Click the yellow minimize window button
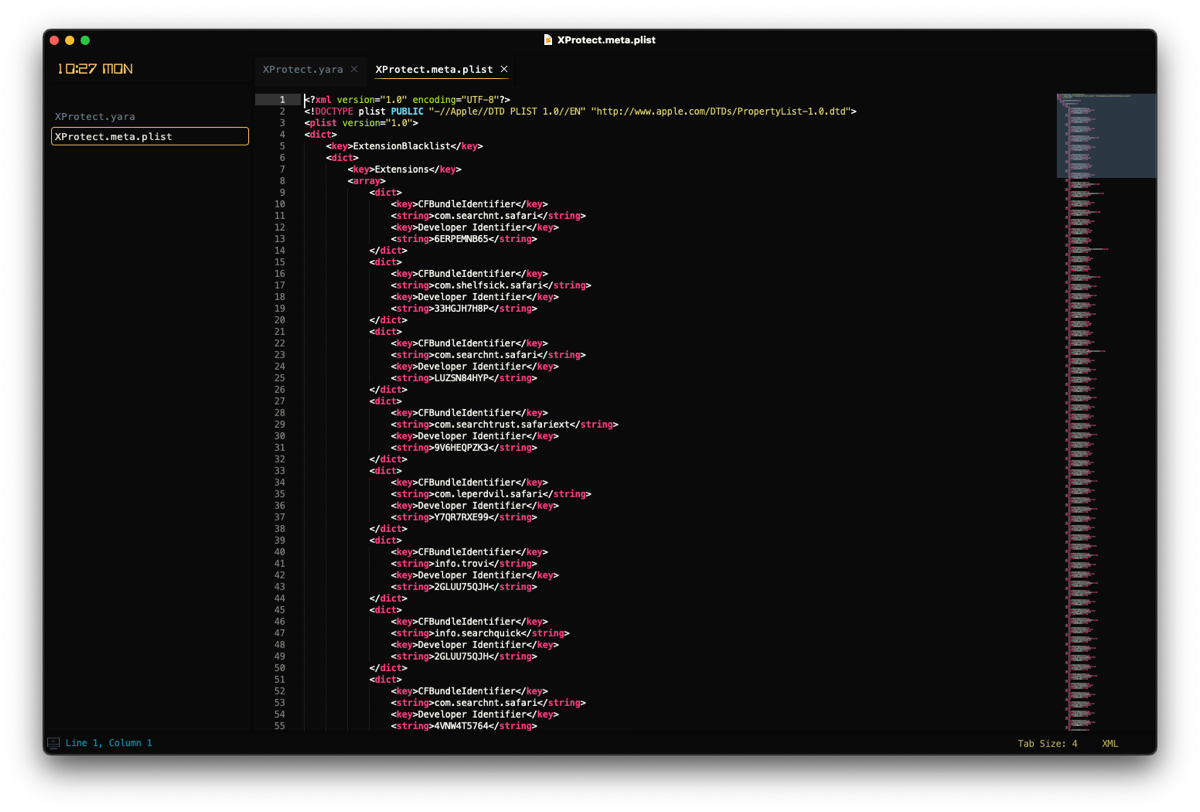This screenshot has height=812, width=1200. (x=69, y=40)
